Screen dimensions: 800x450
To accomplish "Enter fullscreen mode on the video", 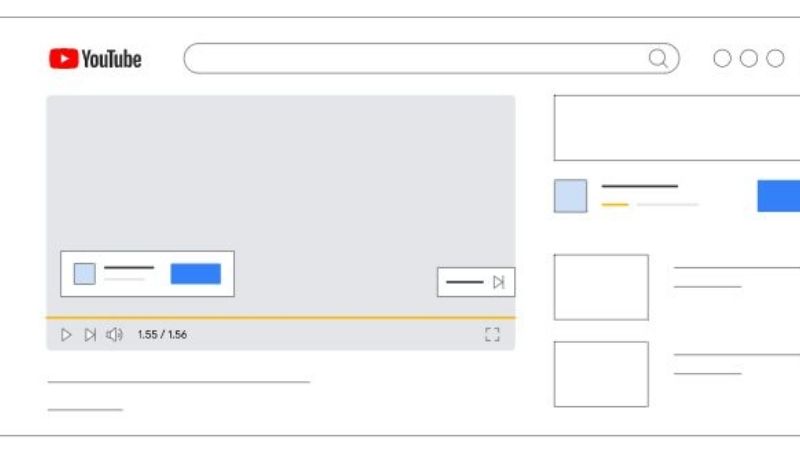I will [x=492, y=335].
